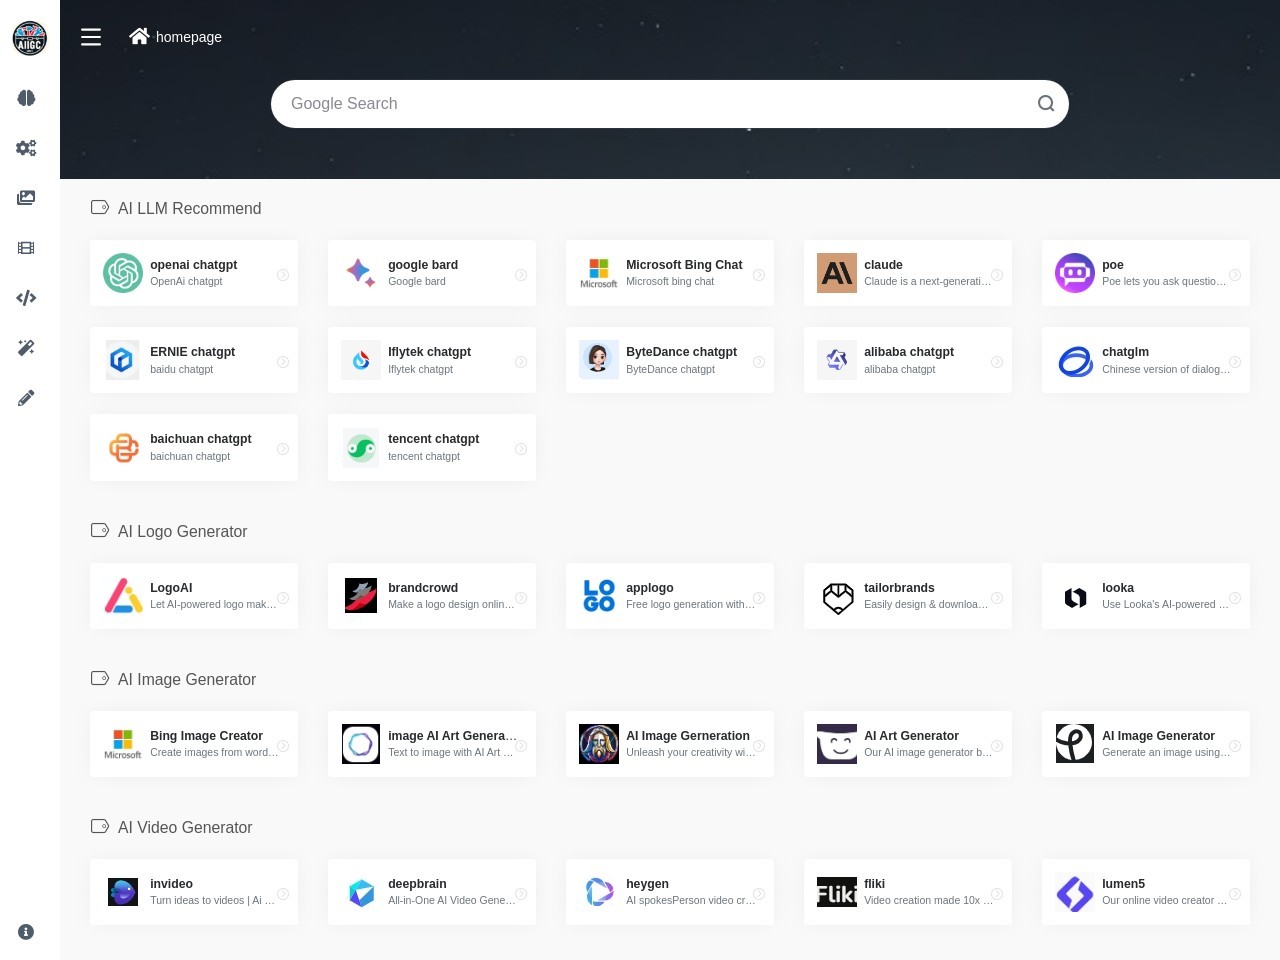Viewport: 1280px width, 960px height.
Task: Click the arrow on openai chatgpt card
Action: (x=283, y=275)
